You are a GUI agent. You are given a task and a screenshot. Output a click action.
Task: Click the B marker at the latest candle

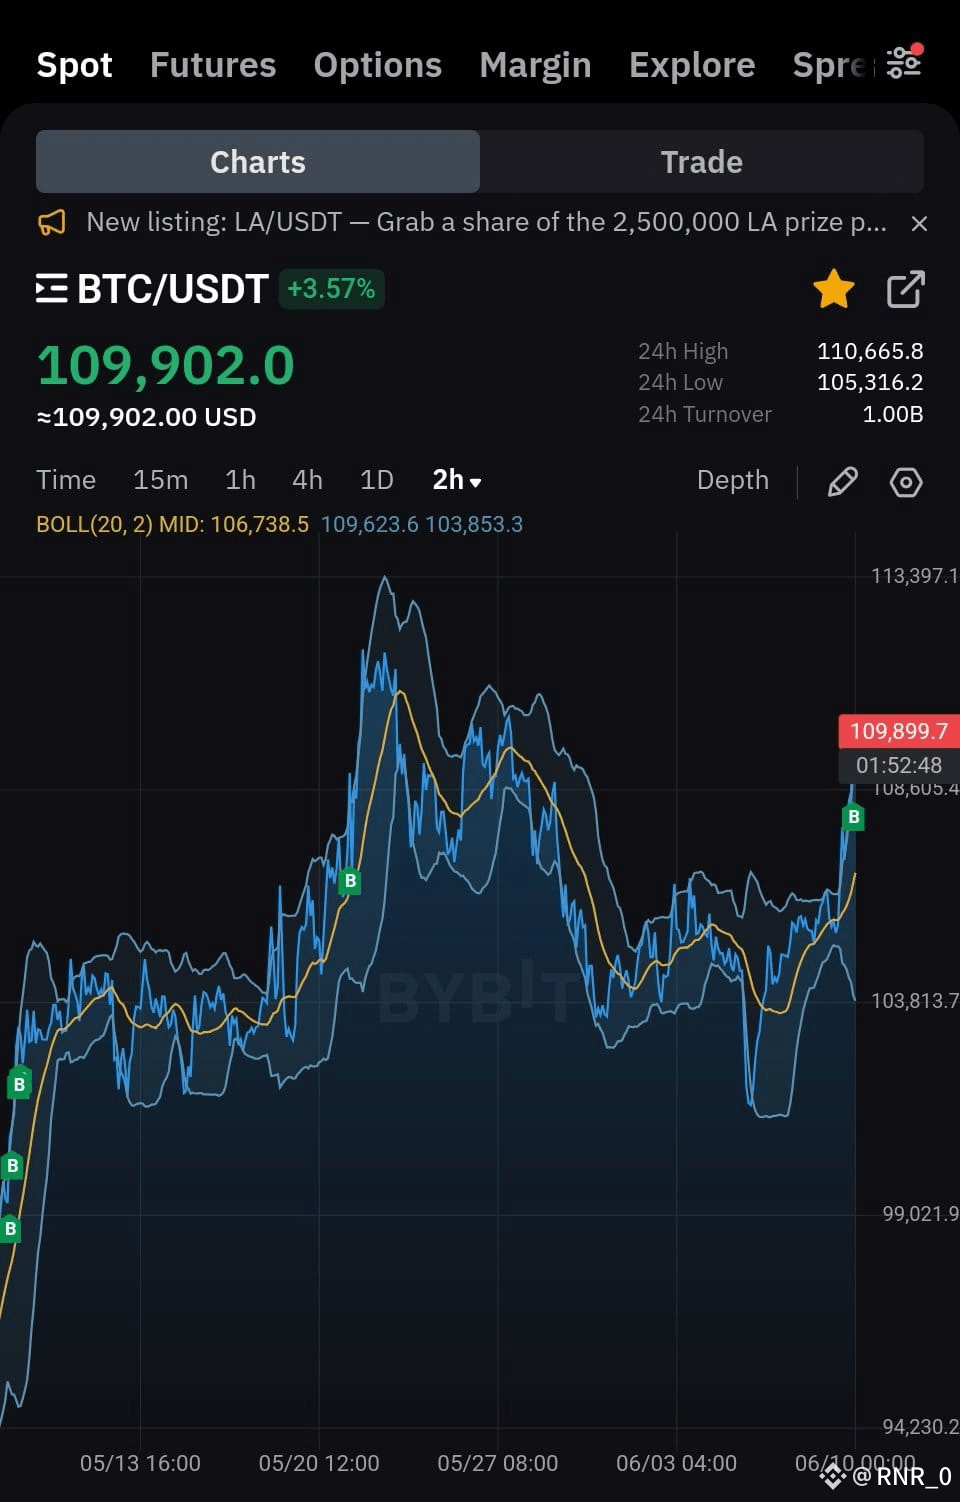click(853, 817)
